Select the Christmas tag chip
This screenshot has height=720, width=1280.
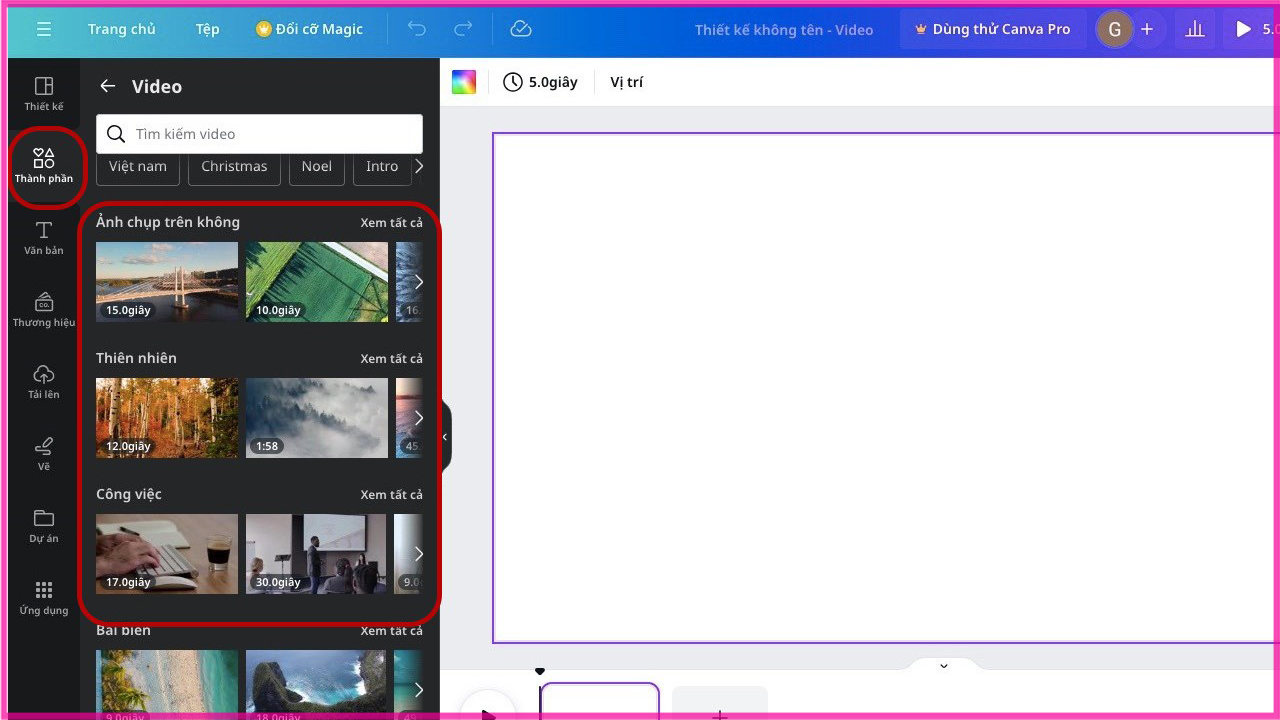[x=234, y=167]
